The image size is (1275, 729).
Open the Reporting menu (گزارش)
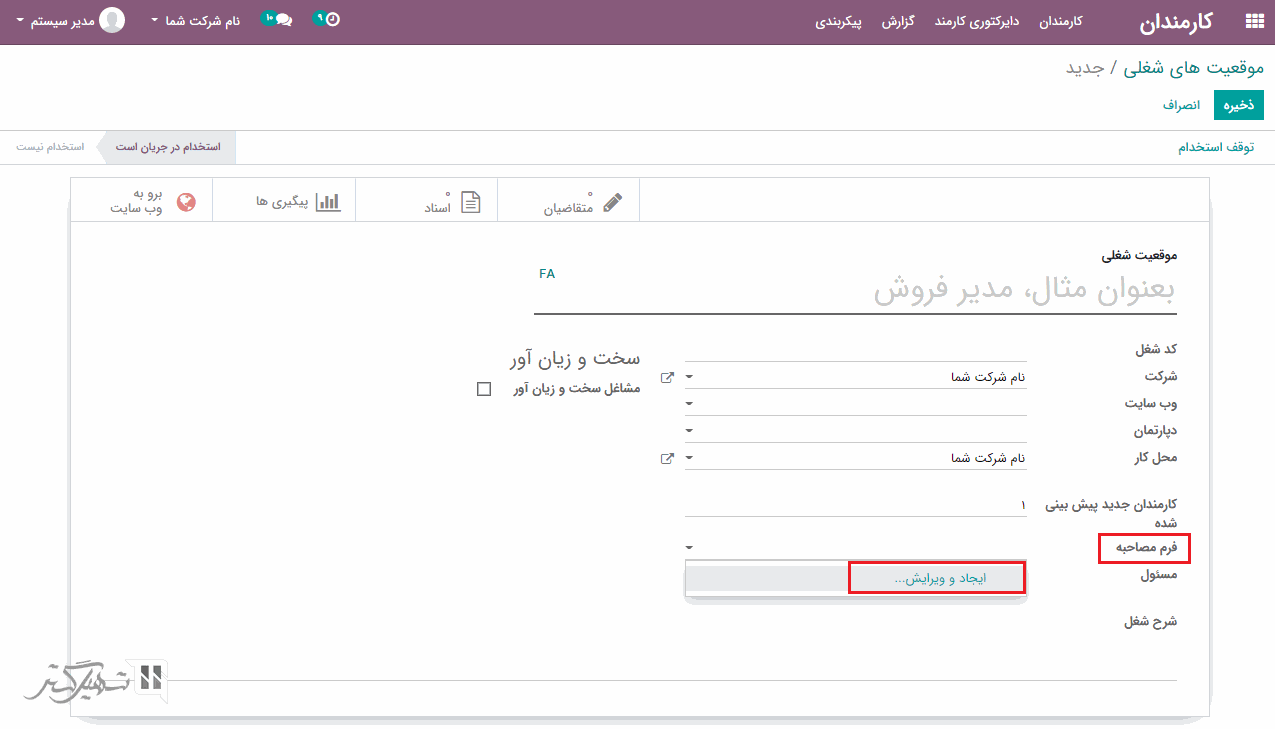click(897, 21)
